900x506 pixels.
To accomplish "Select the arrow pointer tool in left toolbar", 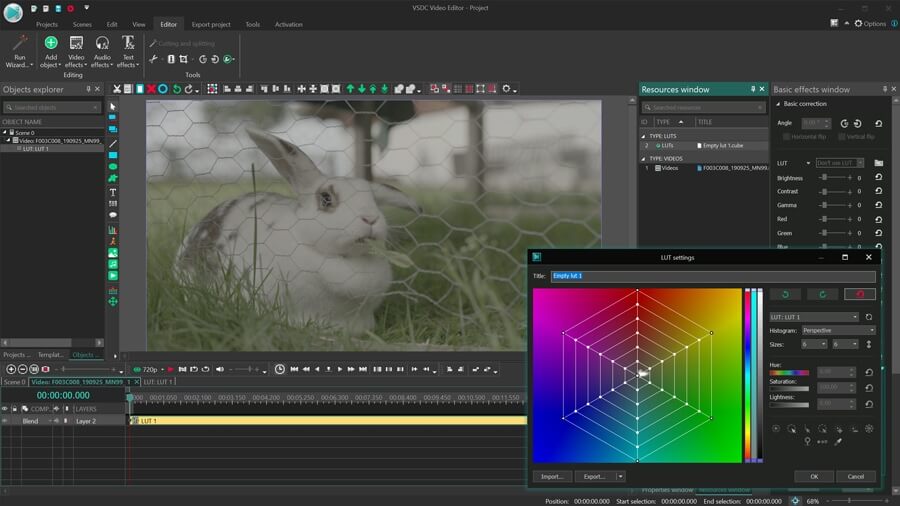I will 113,107.
